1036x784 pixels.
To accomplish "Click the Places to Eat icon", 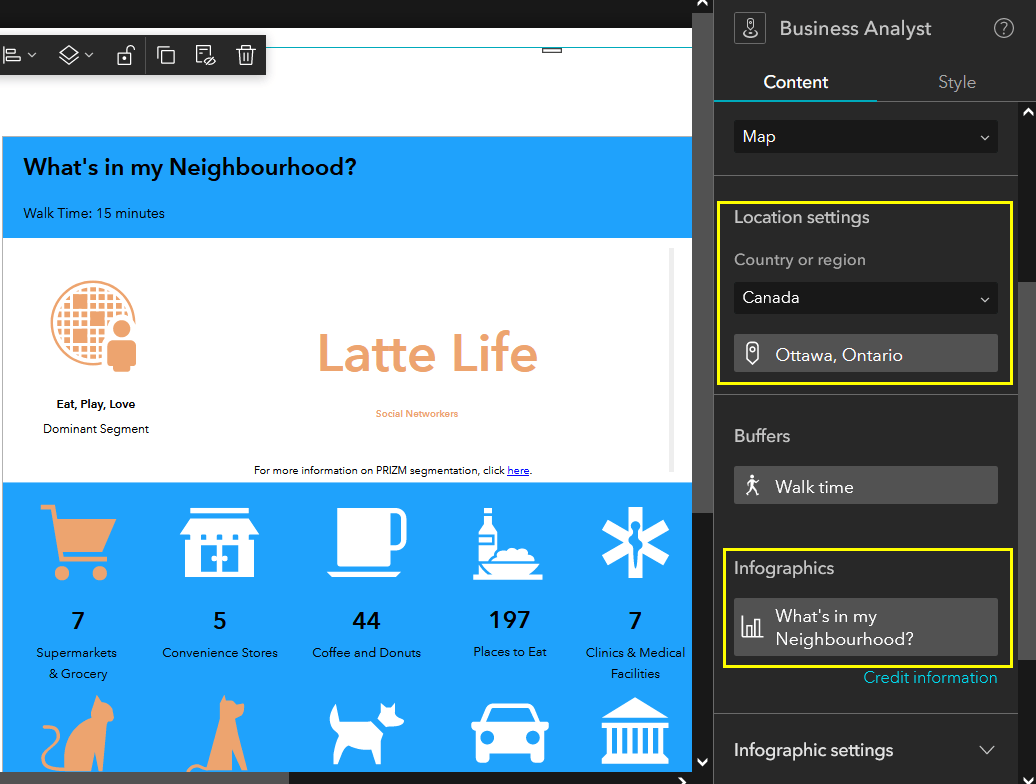I will [x=507, y=544].
